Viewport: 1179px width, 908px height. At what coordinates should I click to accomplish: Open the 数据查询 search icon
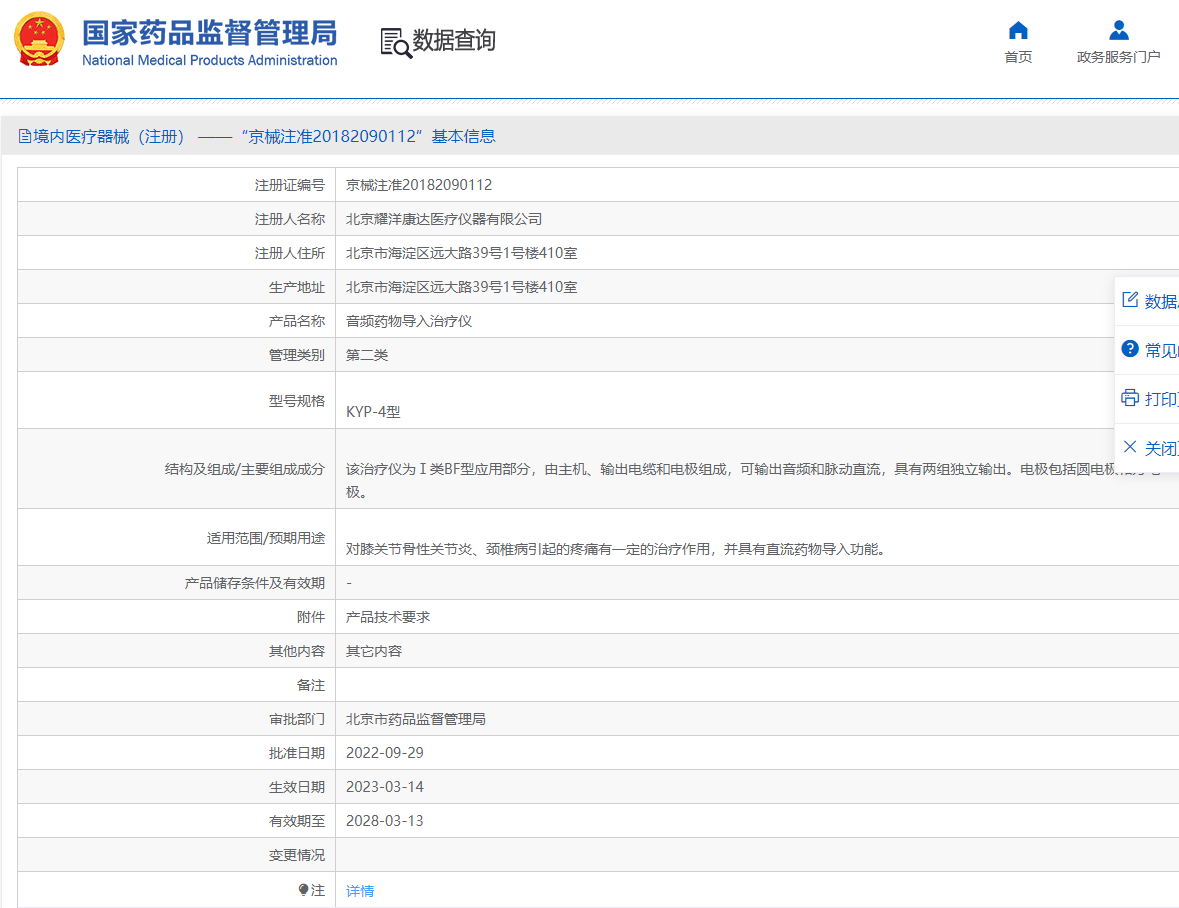point(396,43)
